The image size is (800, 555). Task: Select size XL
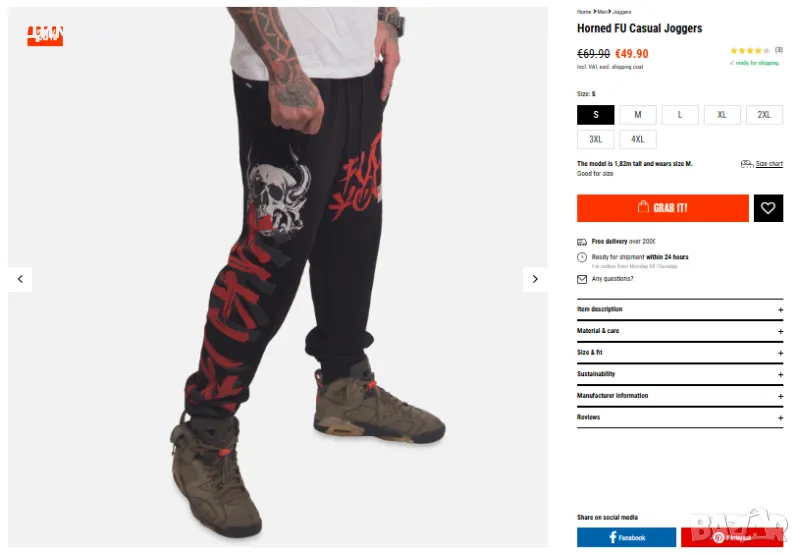coord(722,115)
